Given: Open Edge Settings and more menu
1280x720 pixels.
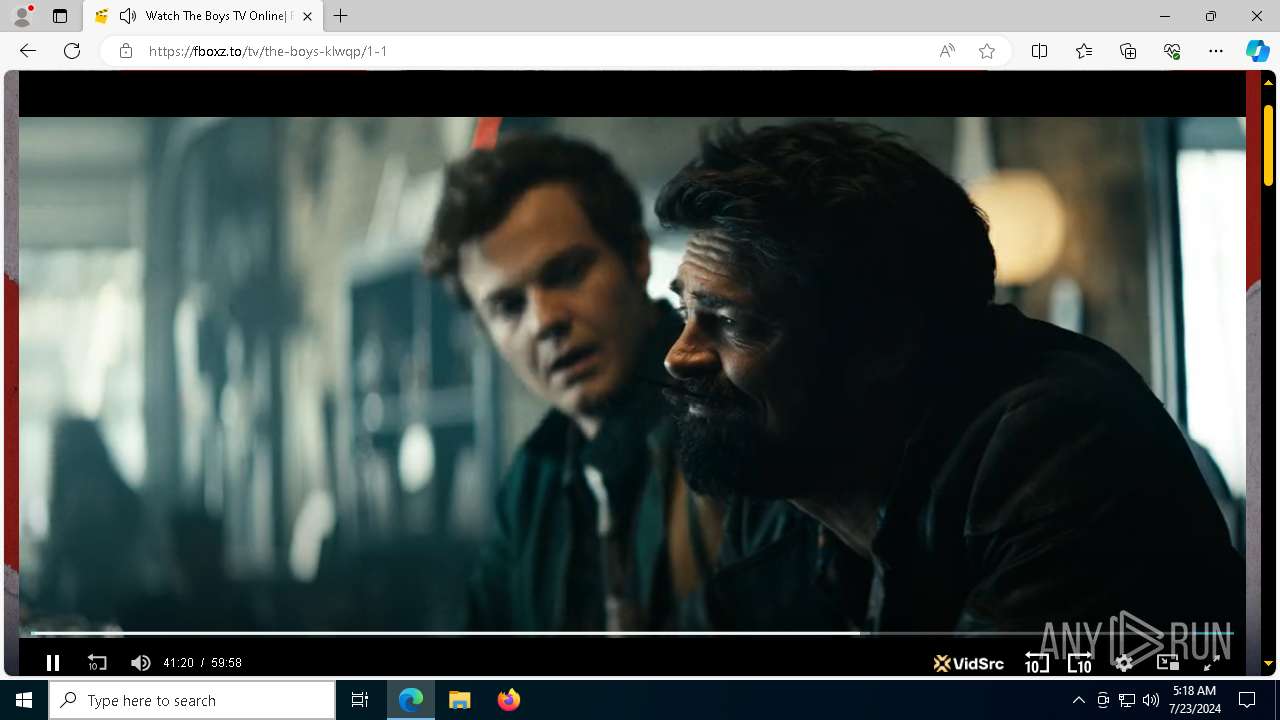Looking at the screenshot, I should (x=1216, y=51).
